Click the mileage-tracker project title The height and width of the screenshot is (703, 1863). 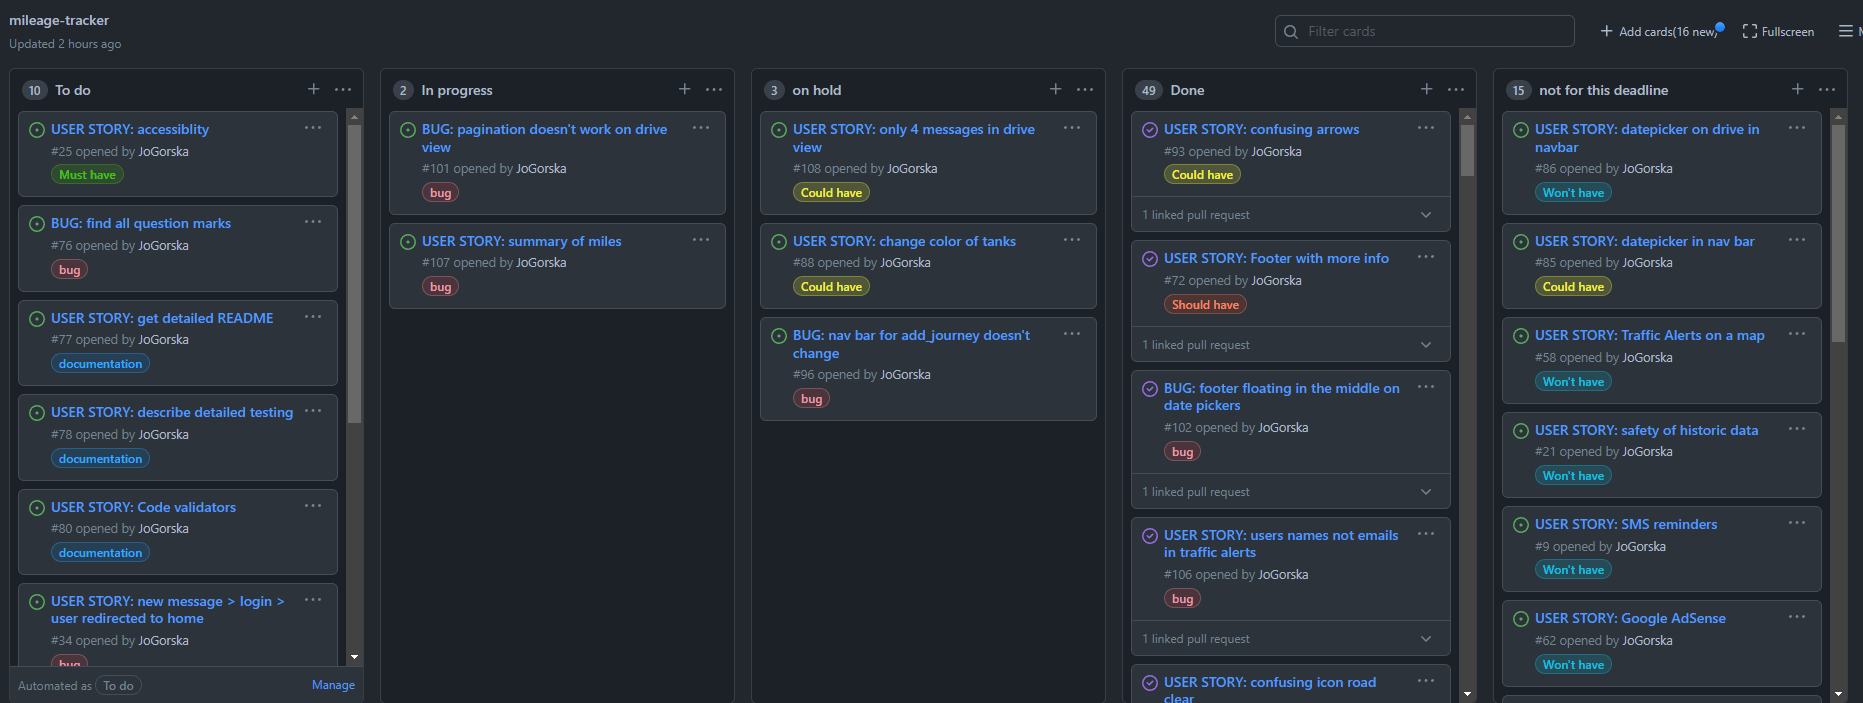[x=59, y=20]
